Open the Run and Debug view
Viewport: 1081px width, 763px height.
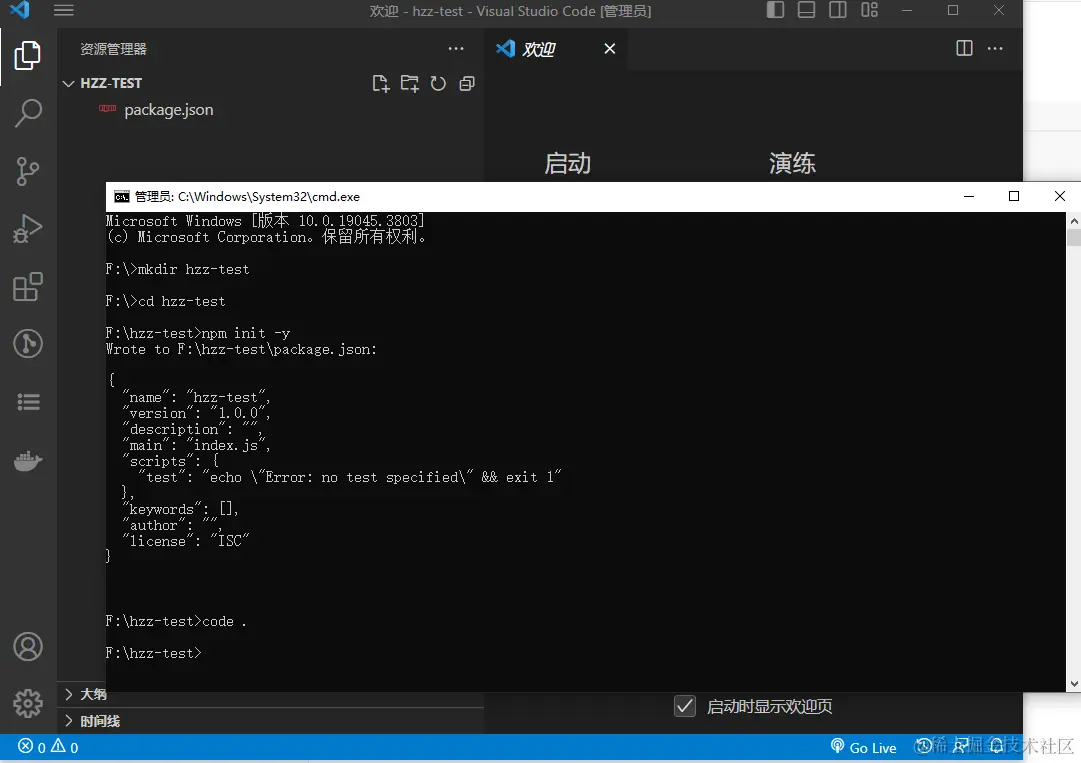28,229
